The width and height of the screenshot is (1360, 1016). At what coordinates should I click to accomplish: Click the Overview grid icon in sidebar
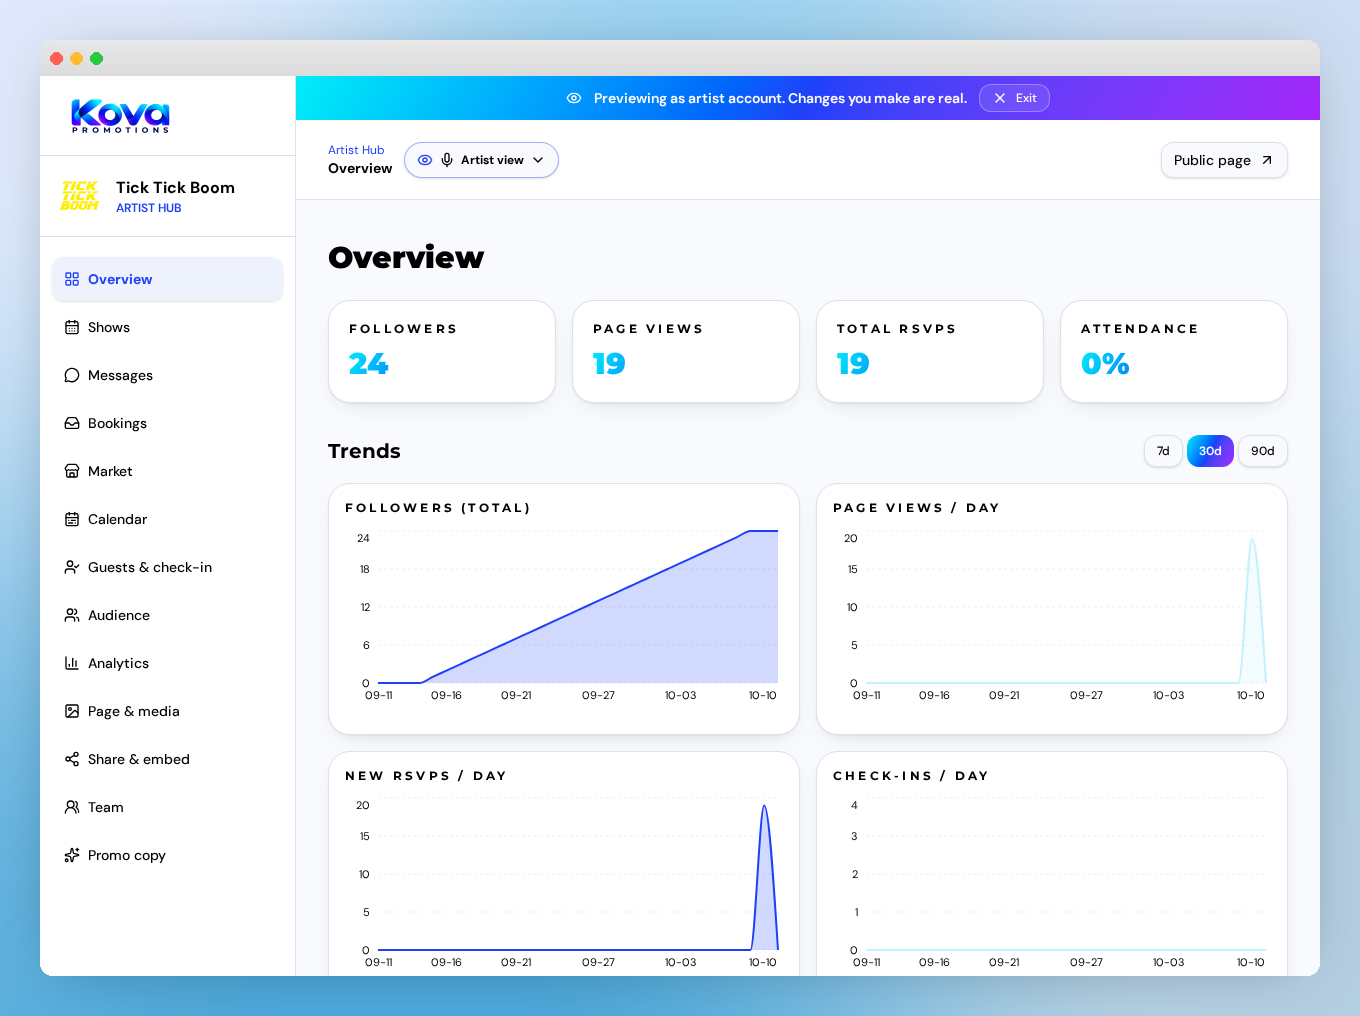(72, 279)
